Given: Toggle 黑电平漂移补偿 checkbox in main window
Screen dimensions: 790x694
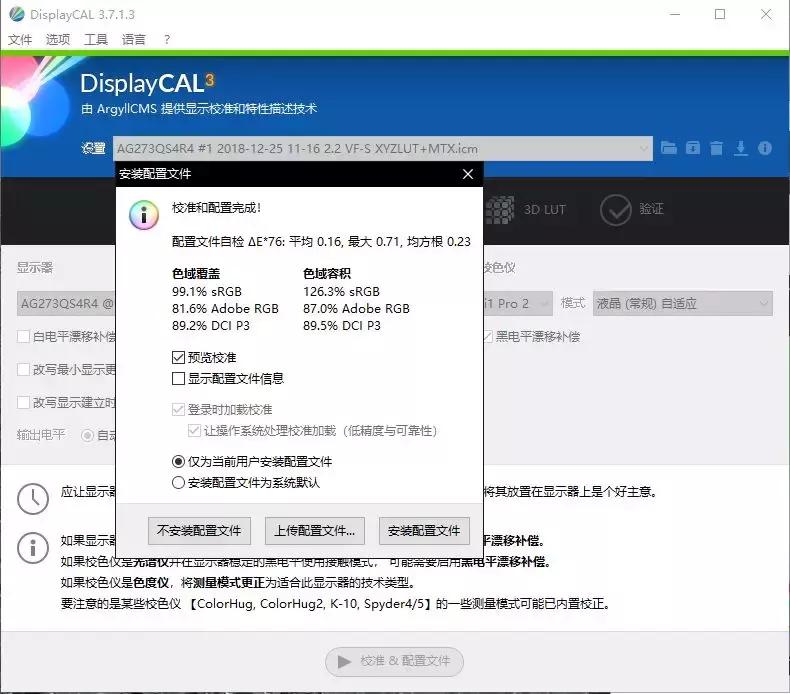Looking at the screenshot, I should coord(487,336).
